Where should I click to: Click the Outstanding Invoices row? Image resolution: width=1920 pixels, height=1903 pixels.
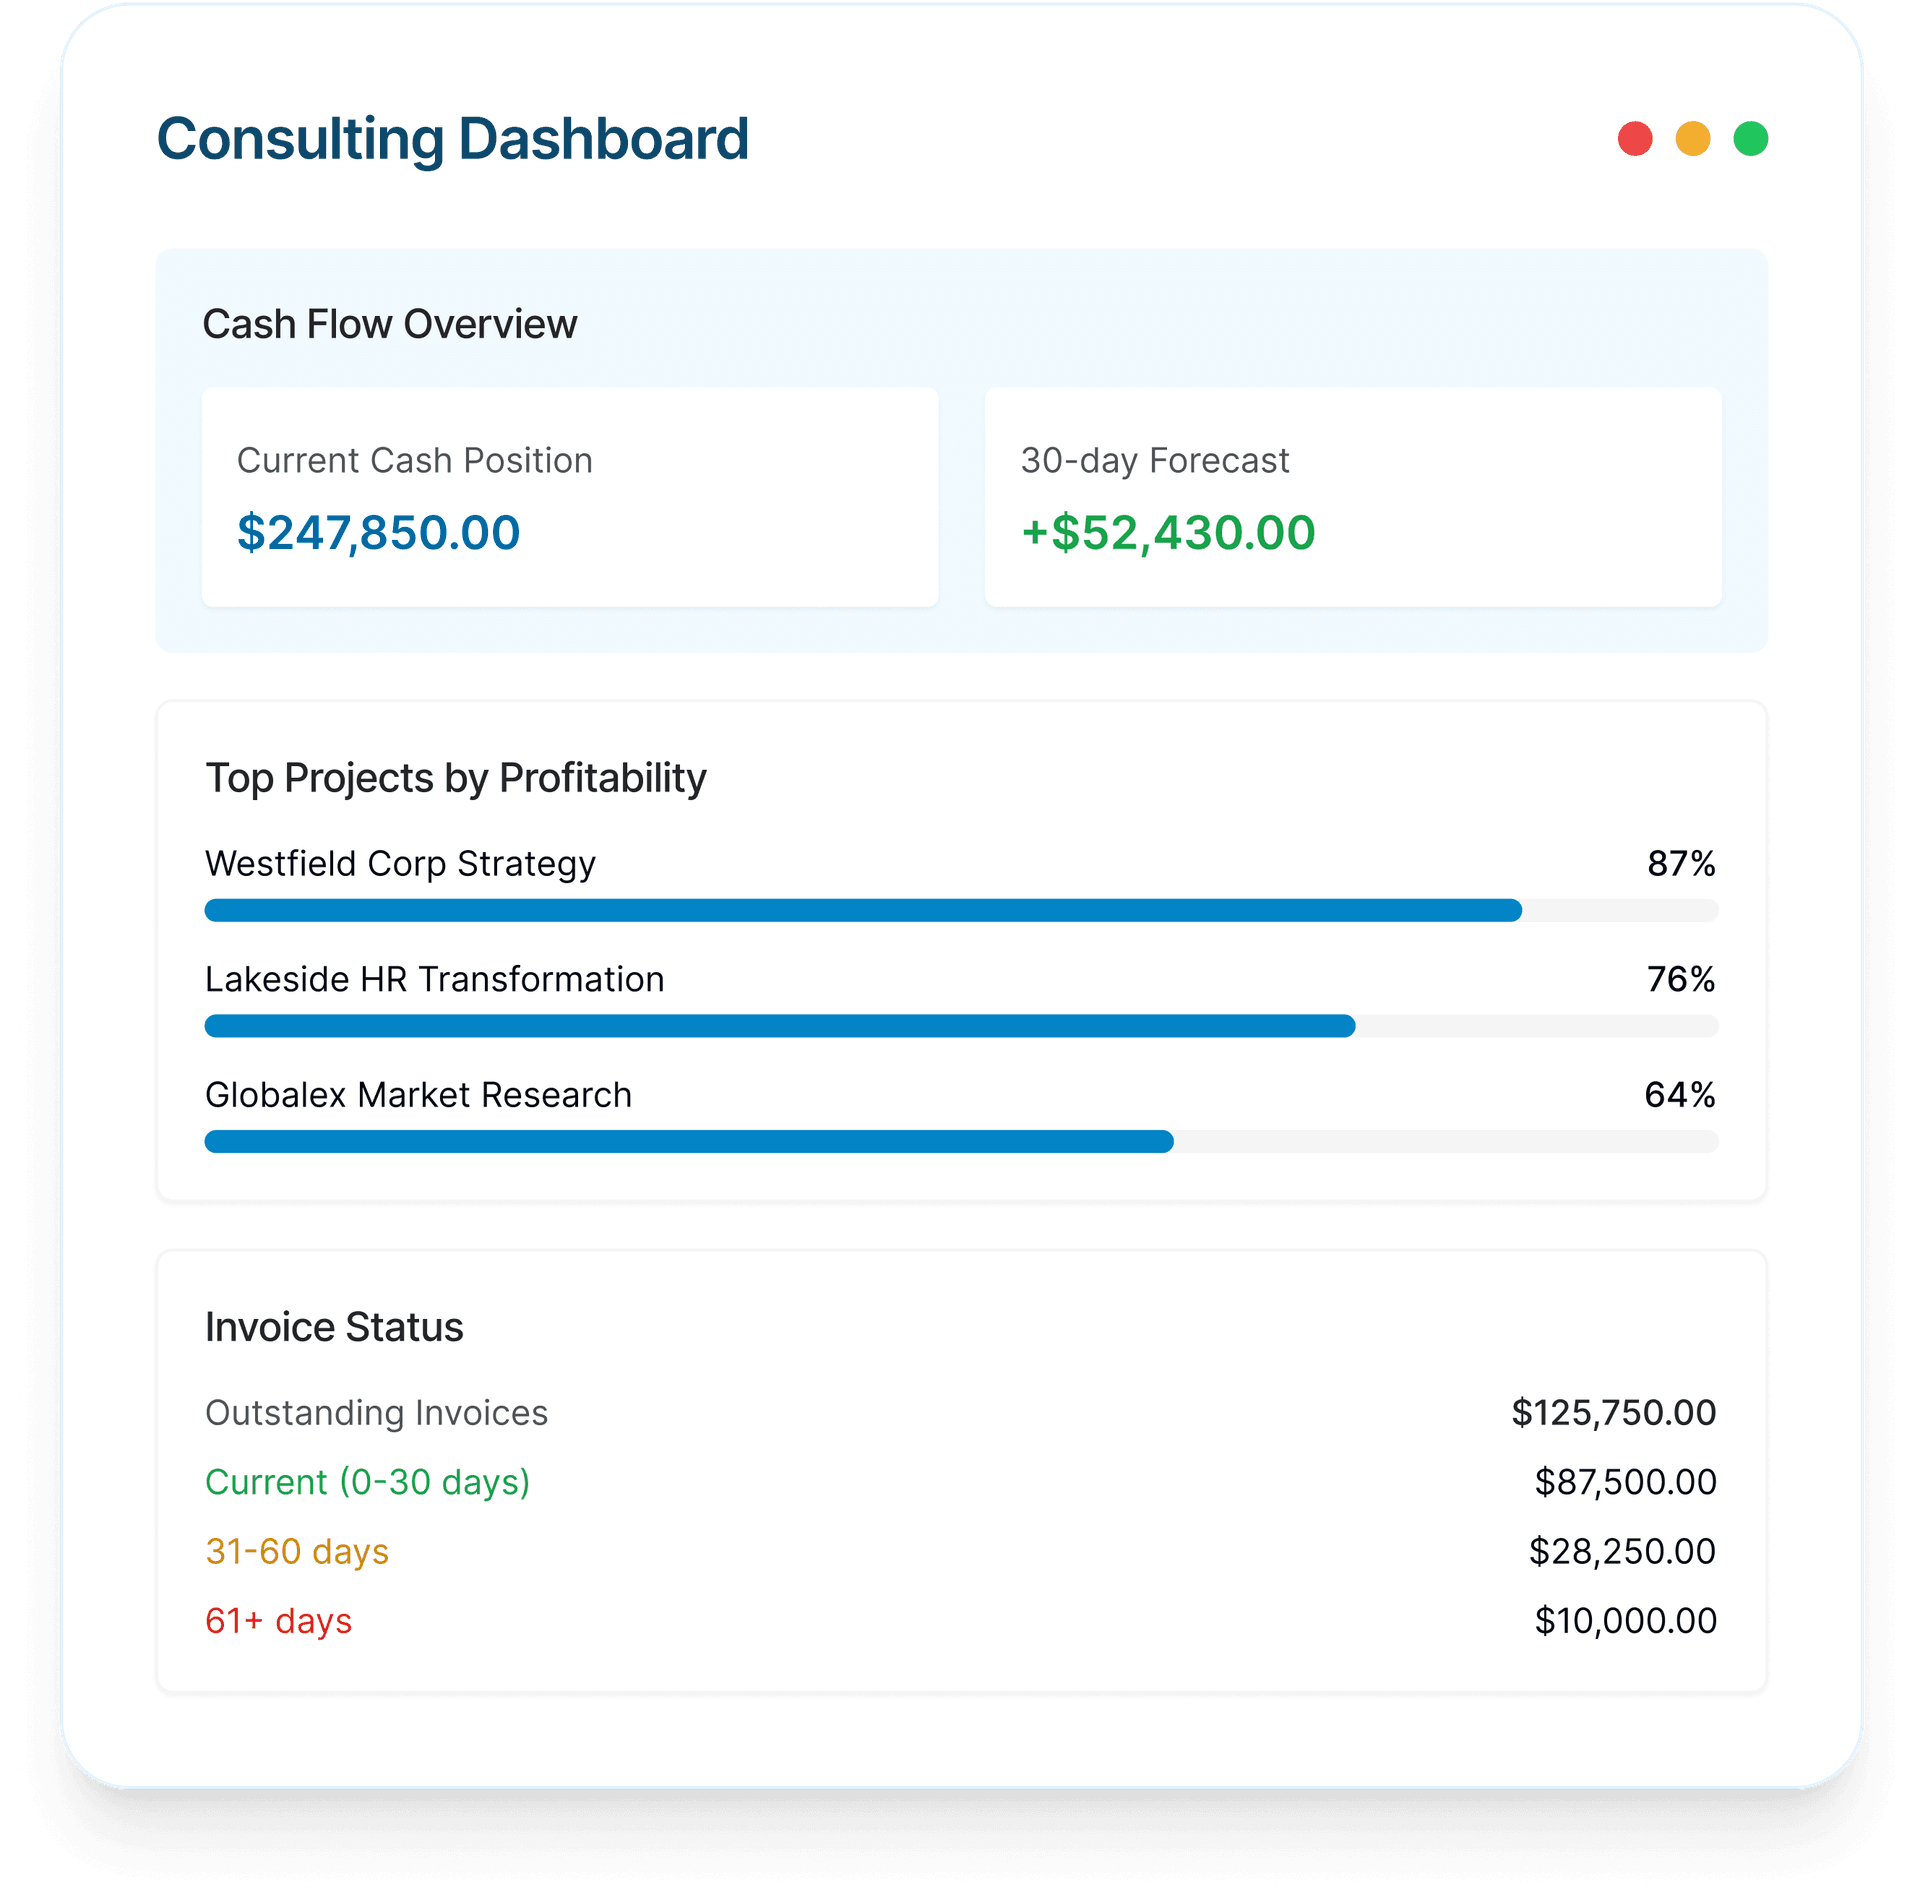pos(376,1413)
